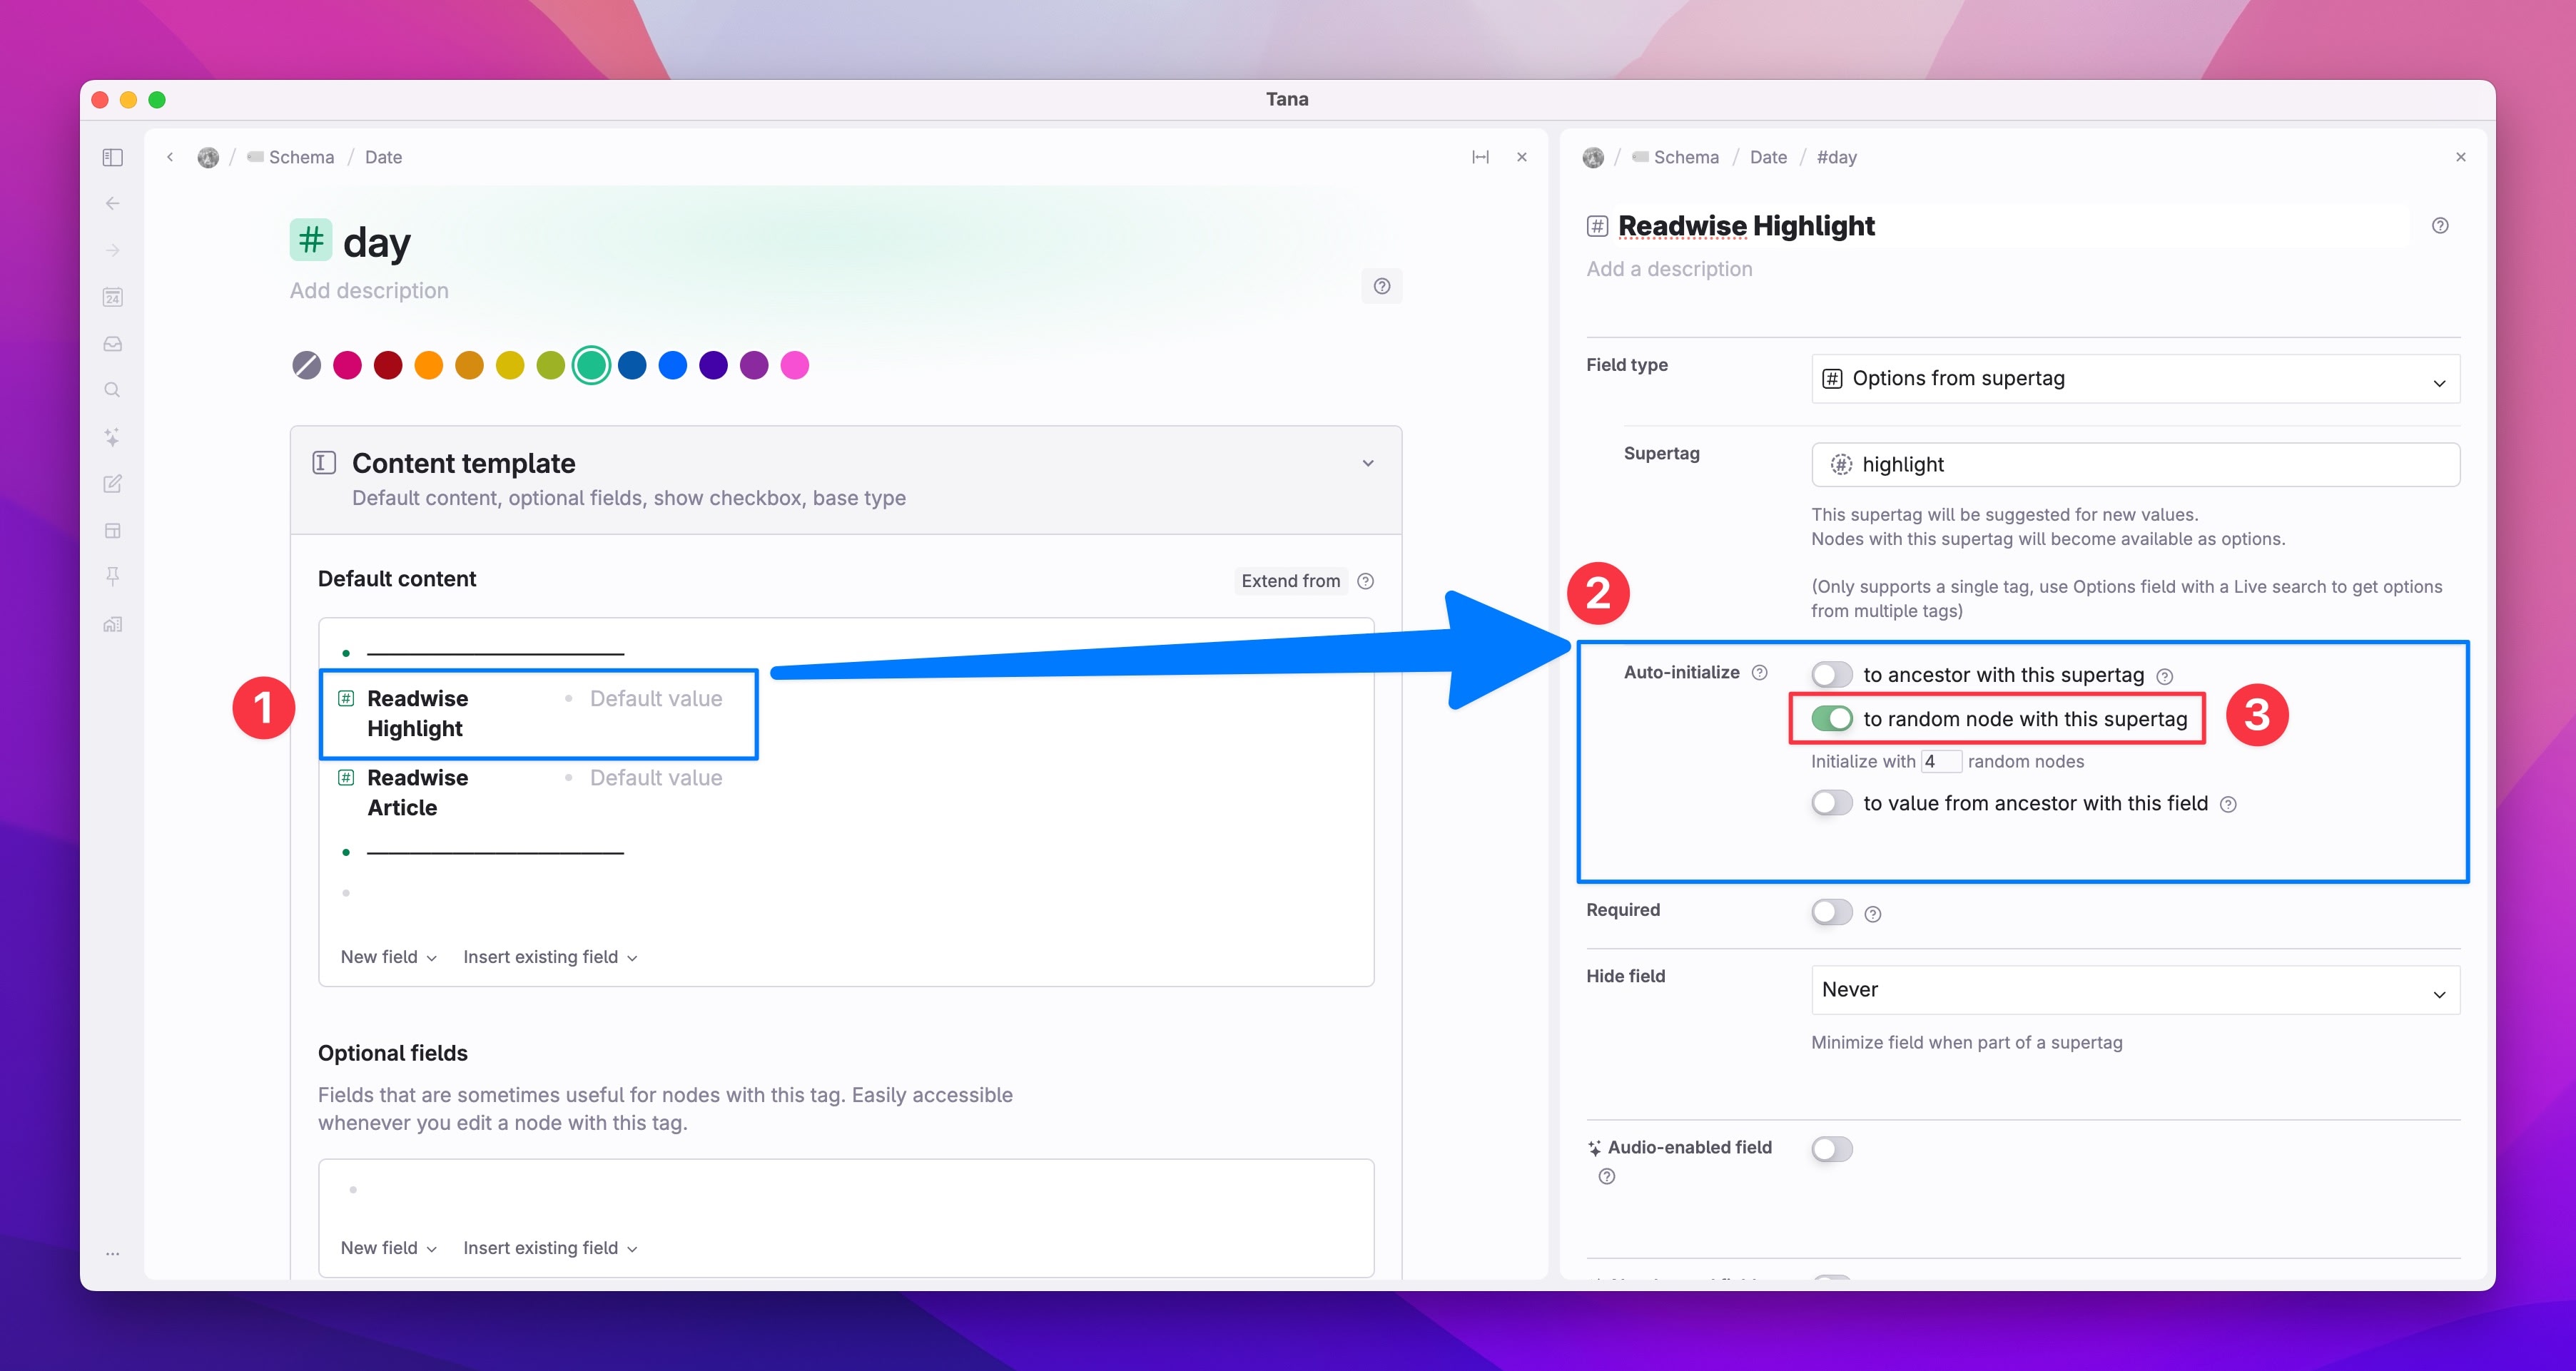Click the 'Extend from' button
This screenshot has width=2576, height=1371.
(x=1290, y=581)
